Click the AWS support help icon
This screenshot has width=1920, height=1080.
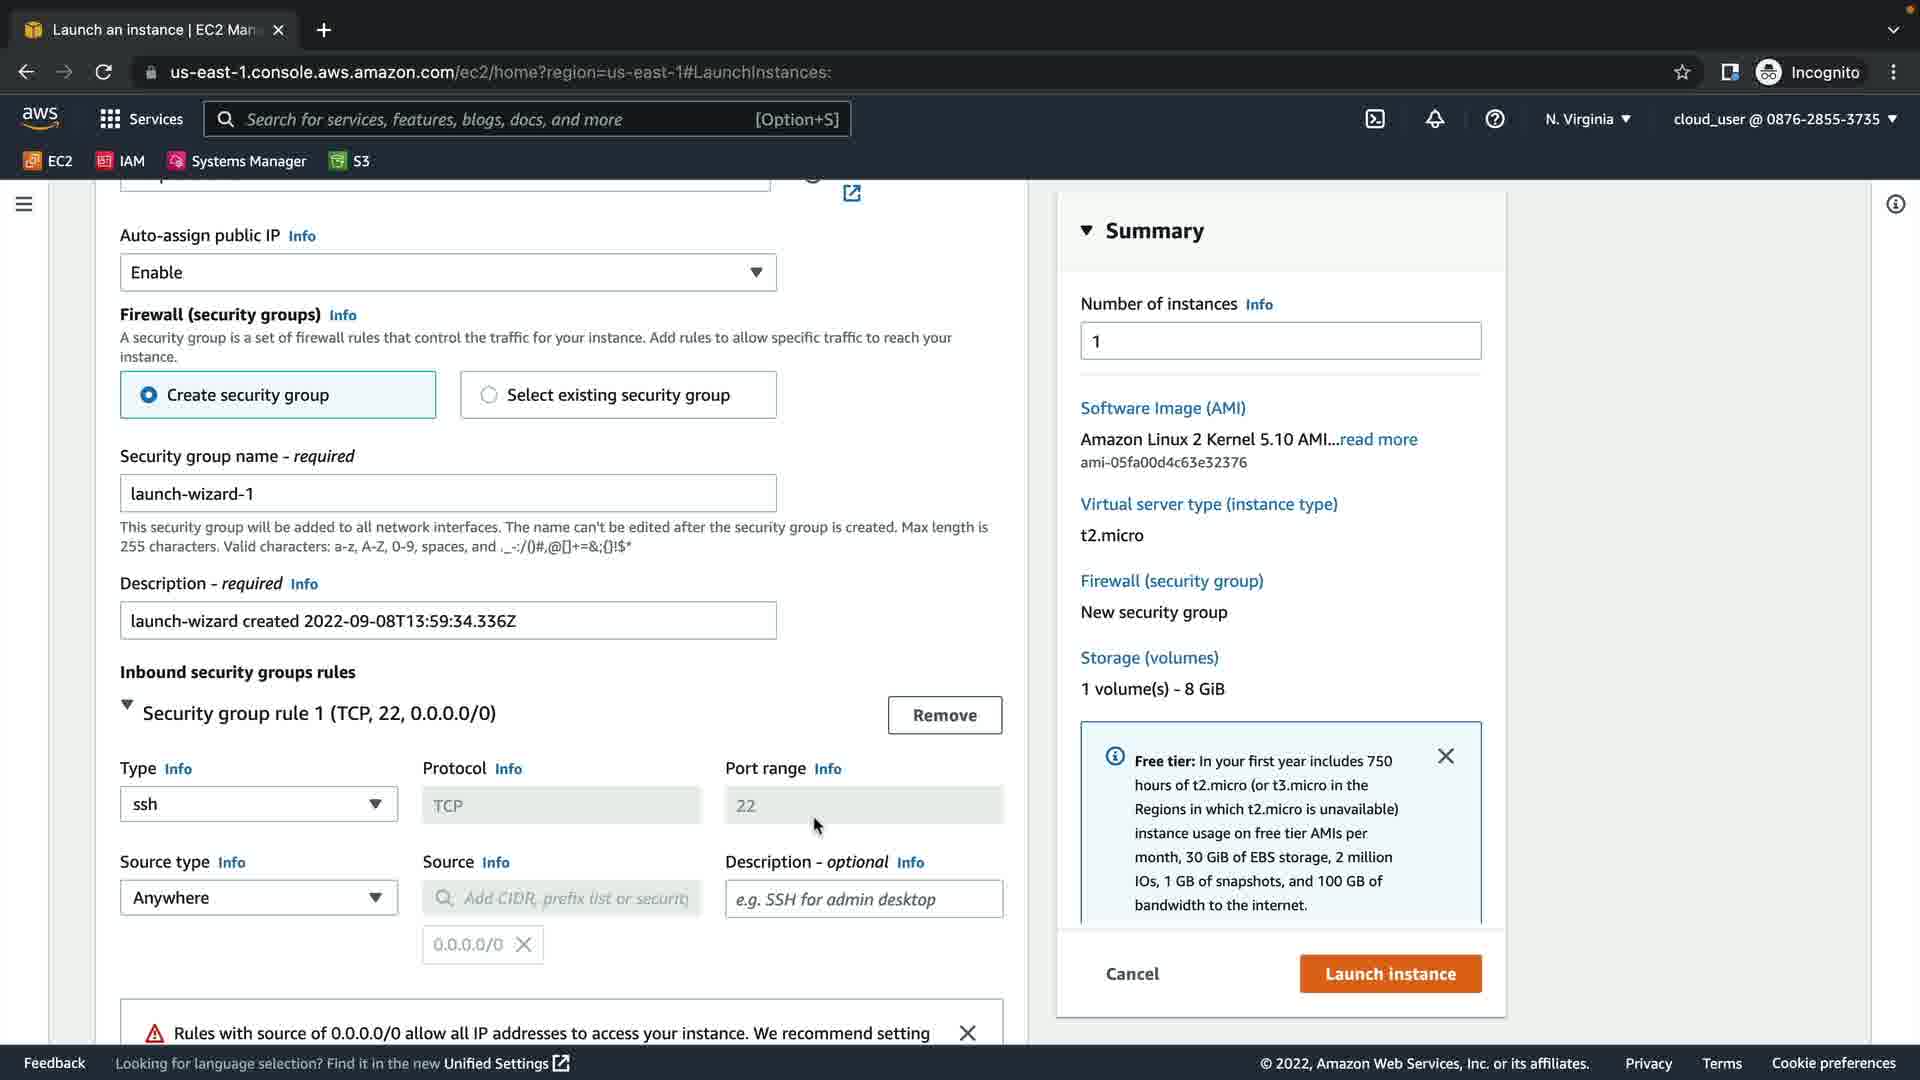pos(1495,119)
